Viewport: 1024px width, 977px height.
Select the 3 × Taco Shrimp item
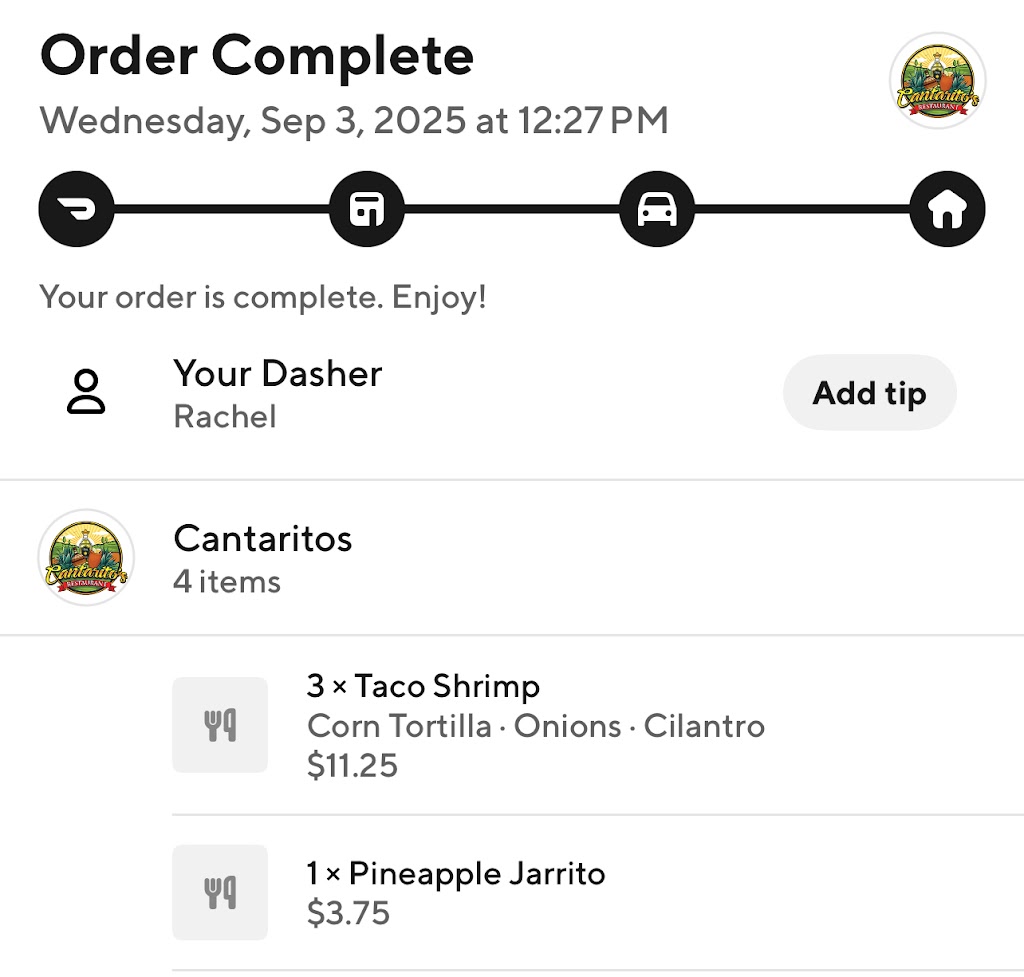pos(423,687)
